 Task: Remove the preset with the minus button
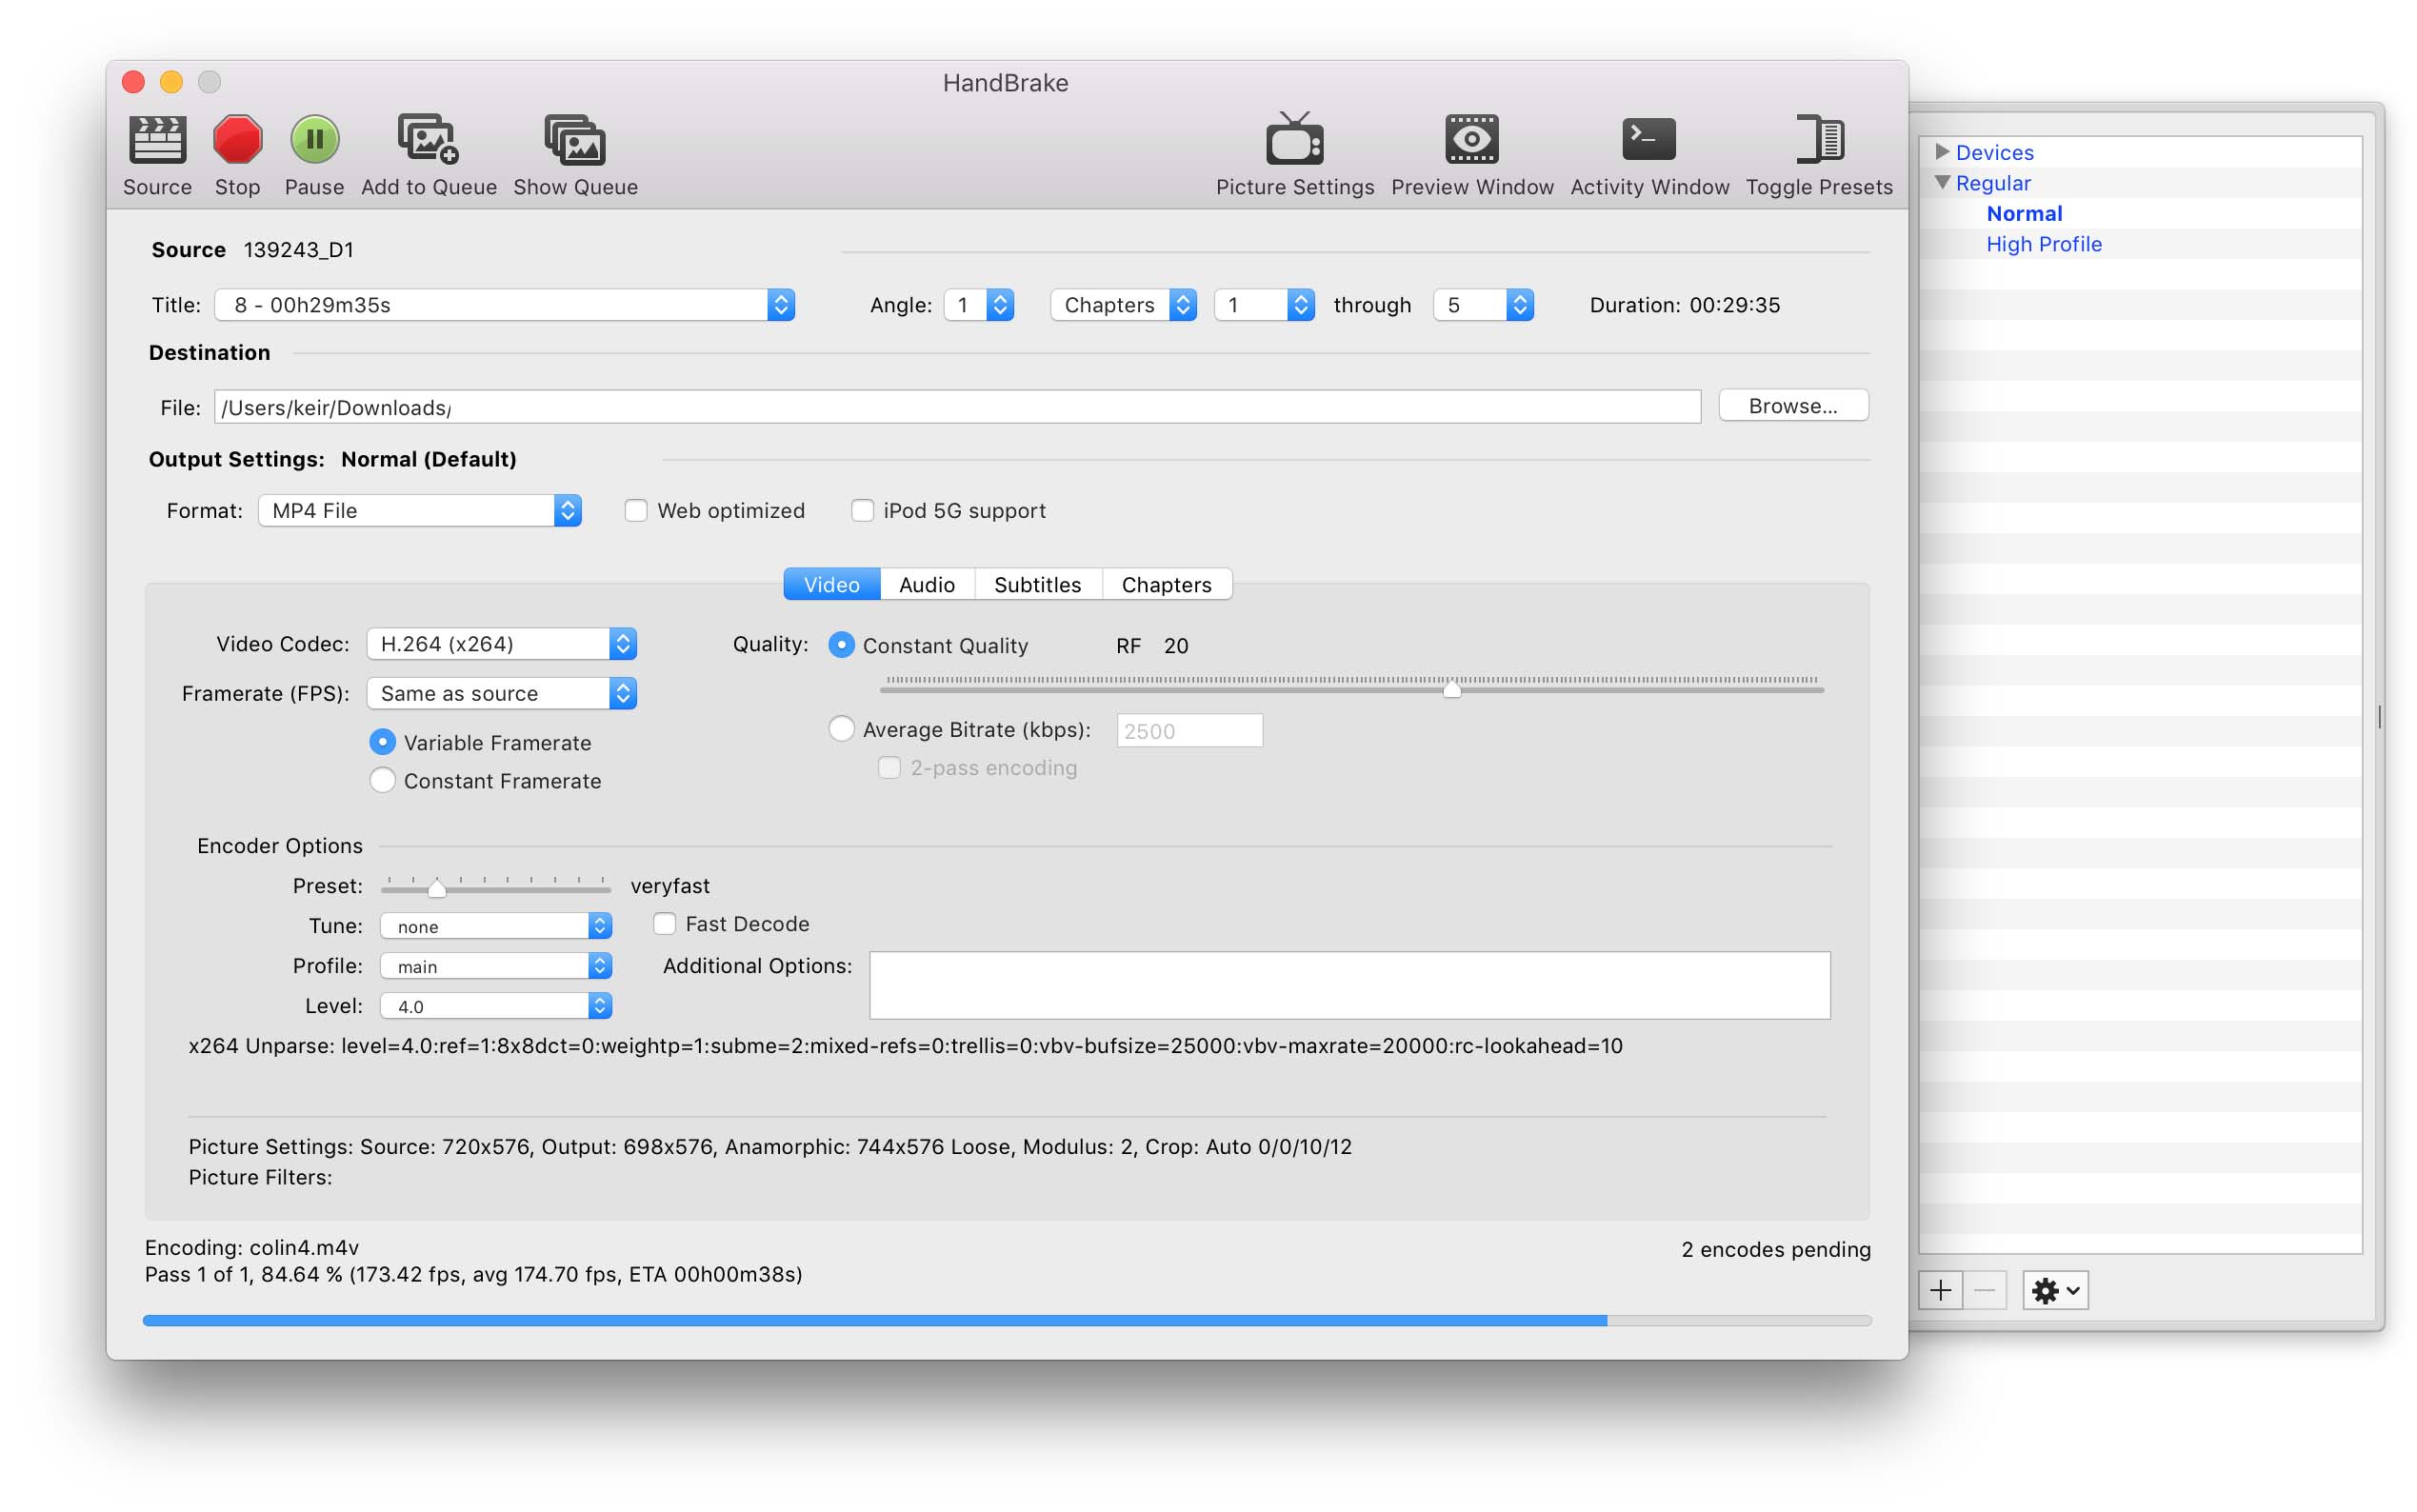(1985, 1290)
